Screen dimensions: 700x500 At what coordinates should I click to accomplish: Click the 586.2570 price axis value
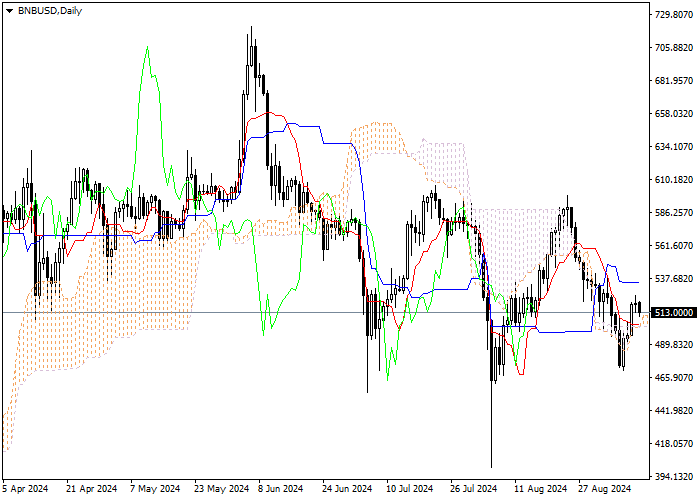(x=674, y=213)
